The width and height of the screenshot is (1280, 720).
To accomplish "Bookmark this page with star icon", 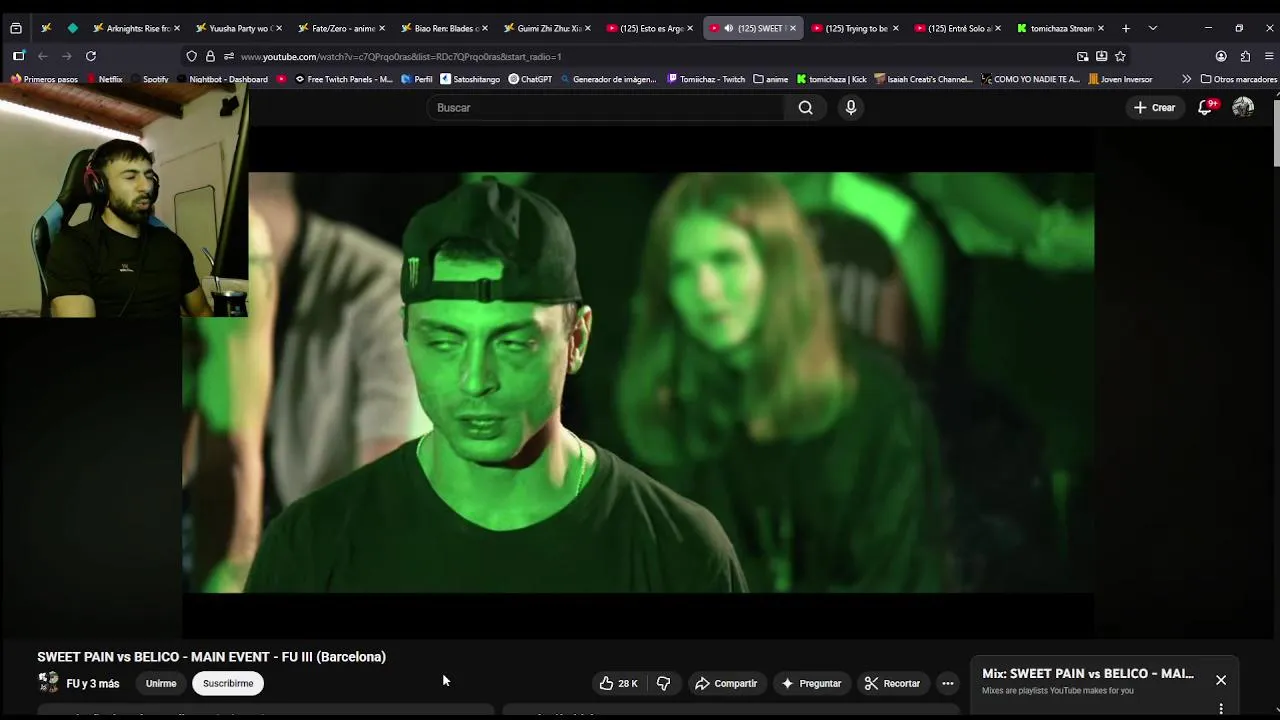I will 1120,56.
